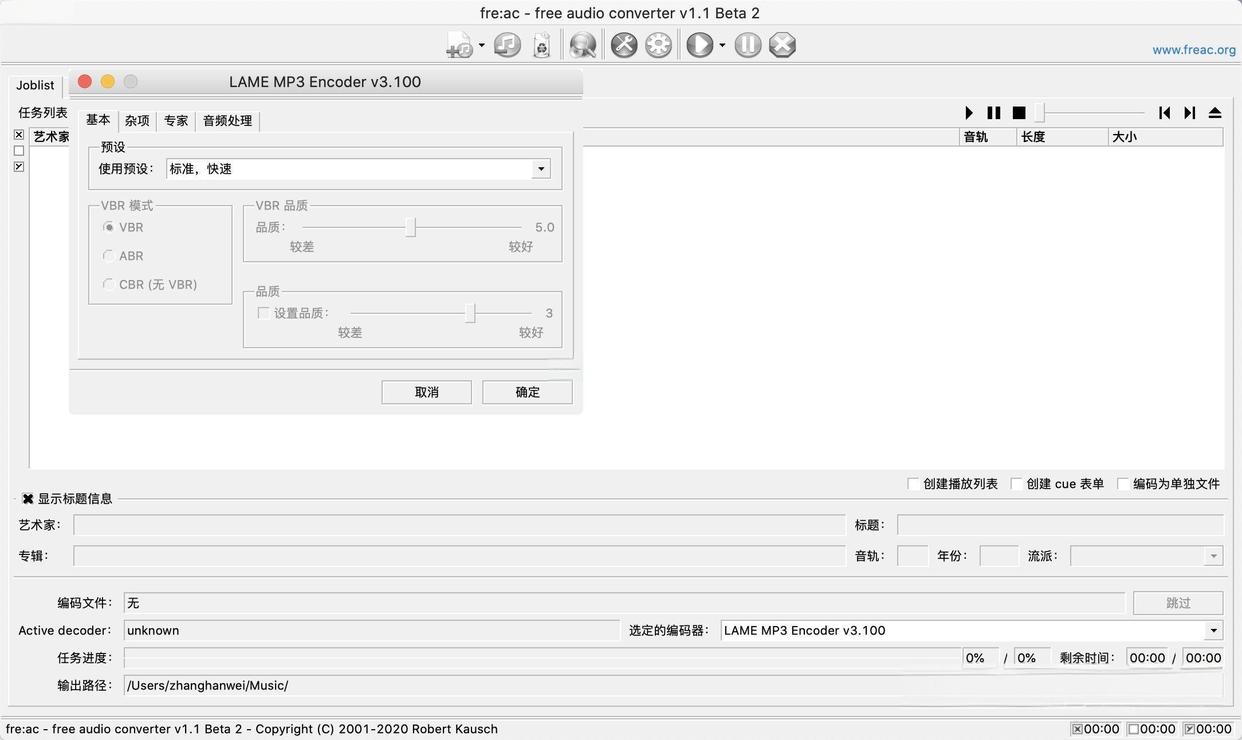Screen dimensions: 1242x740
Task: Play the selected track in joblist player
Action: (969, 113)
